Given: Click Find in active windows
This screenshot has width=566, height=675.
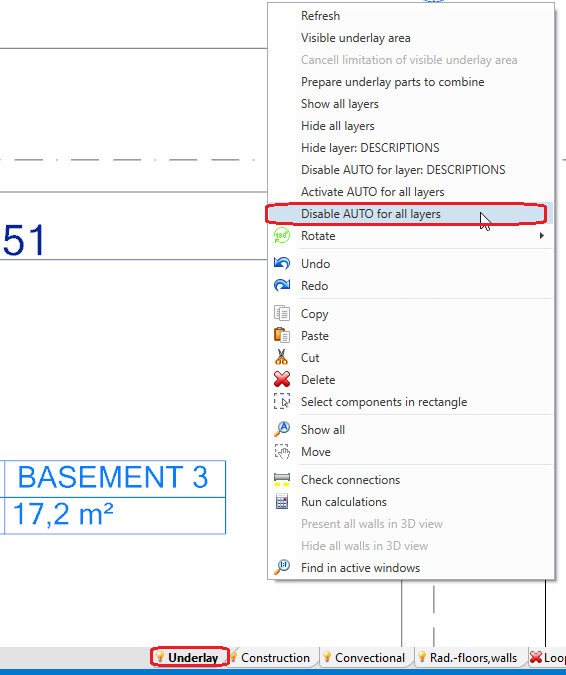Looking at the screenshot, I should (360, 568).
